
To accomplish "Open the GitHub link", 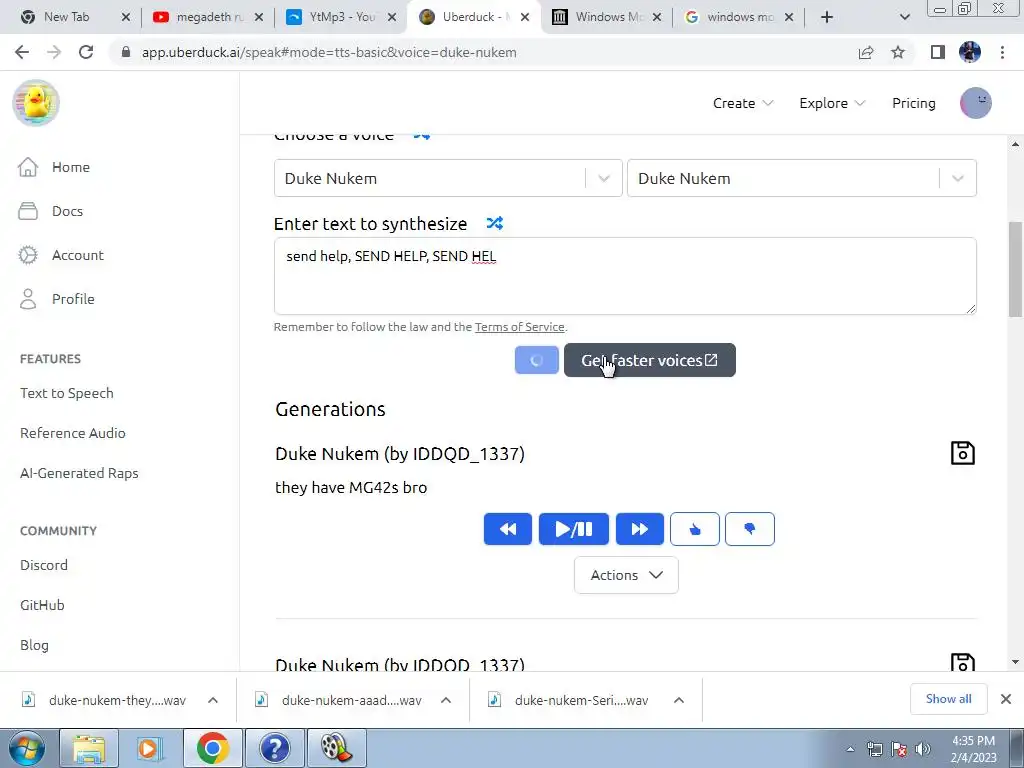I will click(42, 605).
